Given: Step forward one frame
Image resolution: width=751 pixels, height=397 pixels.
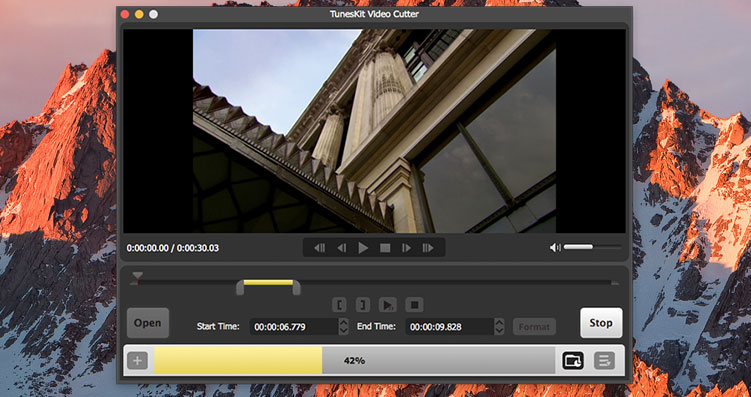Looking at the screenshot, I should [x=407, y=248].
